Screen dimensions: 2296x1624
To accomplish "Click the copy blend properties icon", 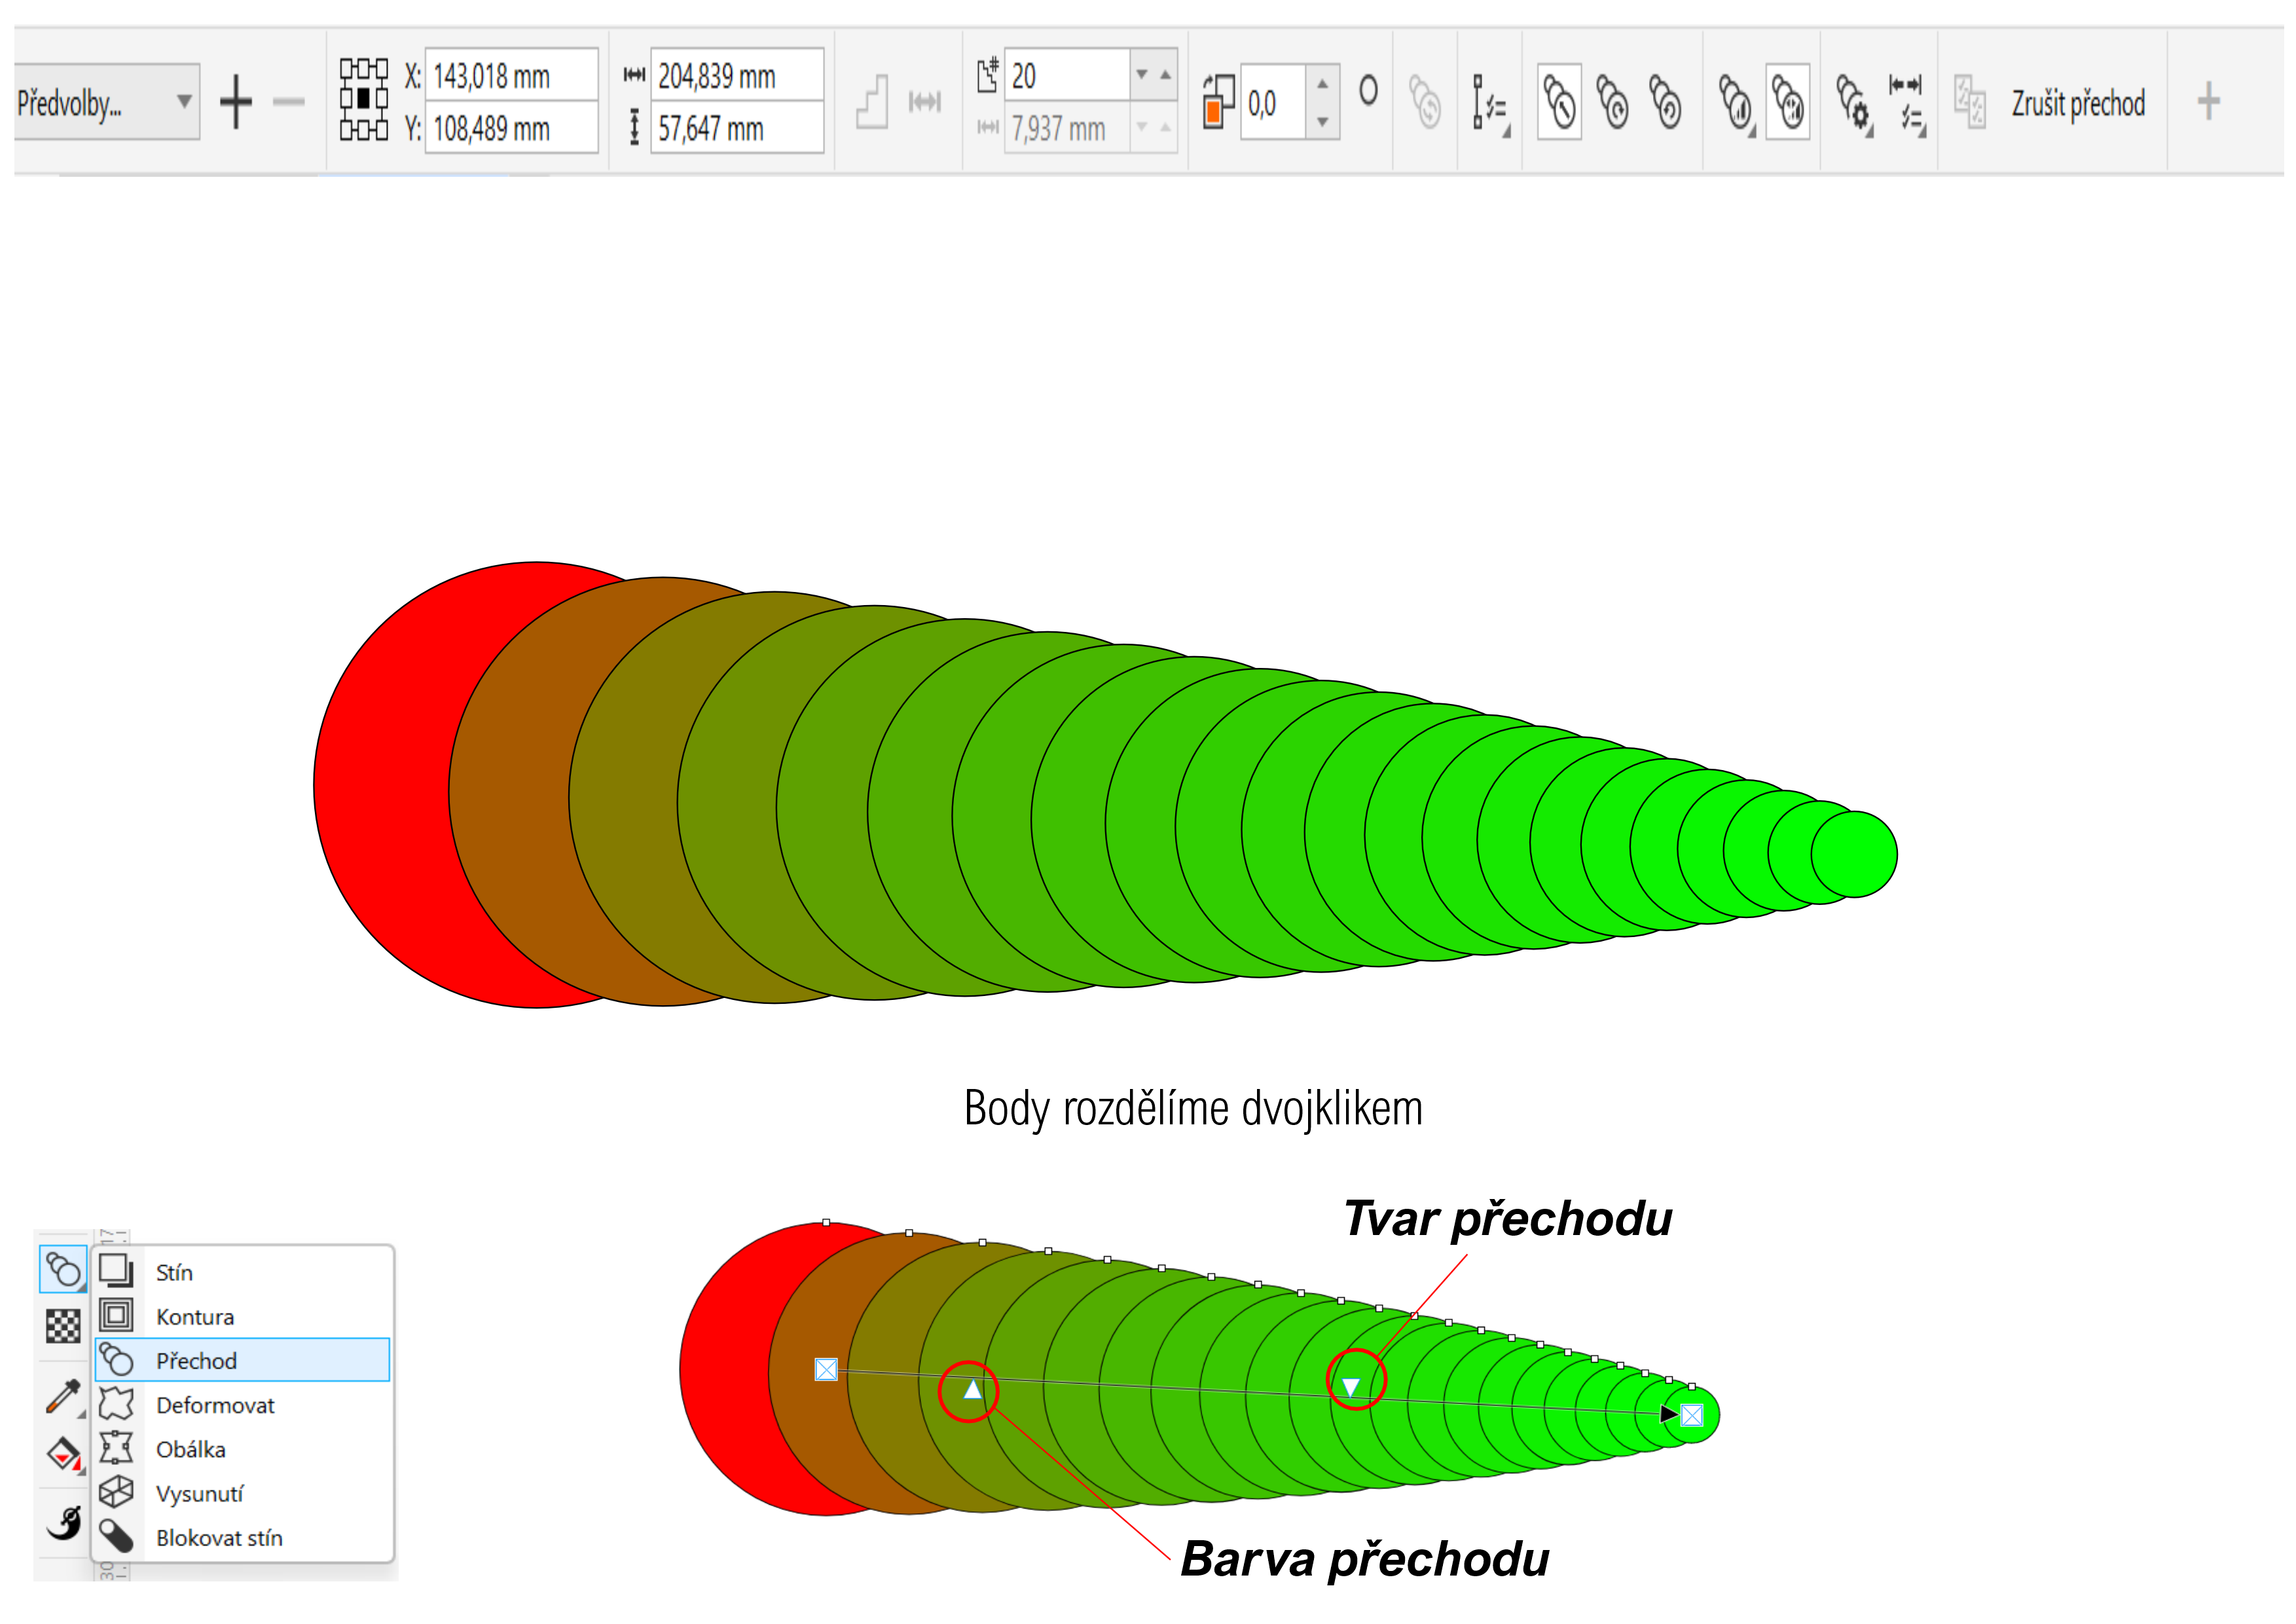I will coord(1970,102).
